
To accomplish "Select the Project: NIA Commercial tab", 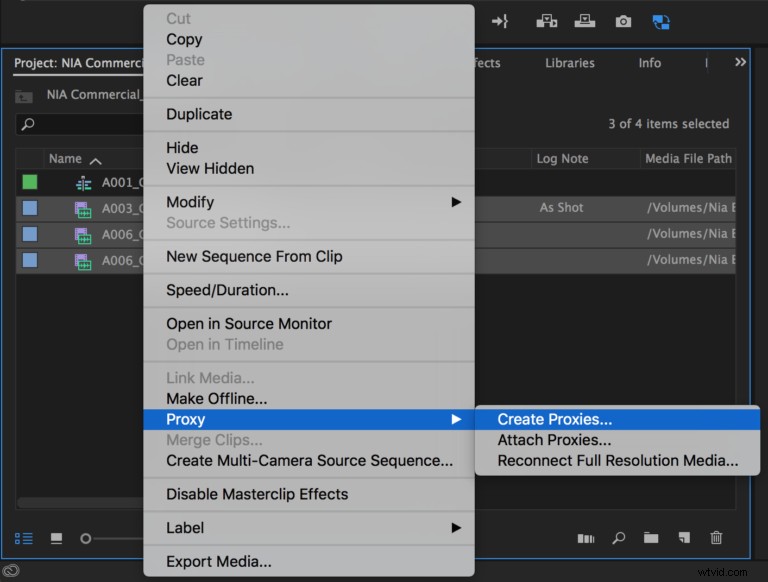I will click(78, 63).
